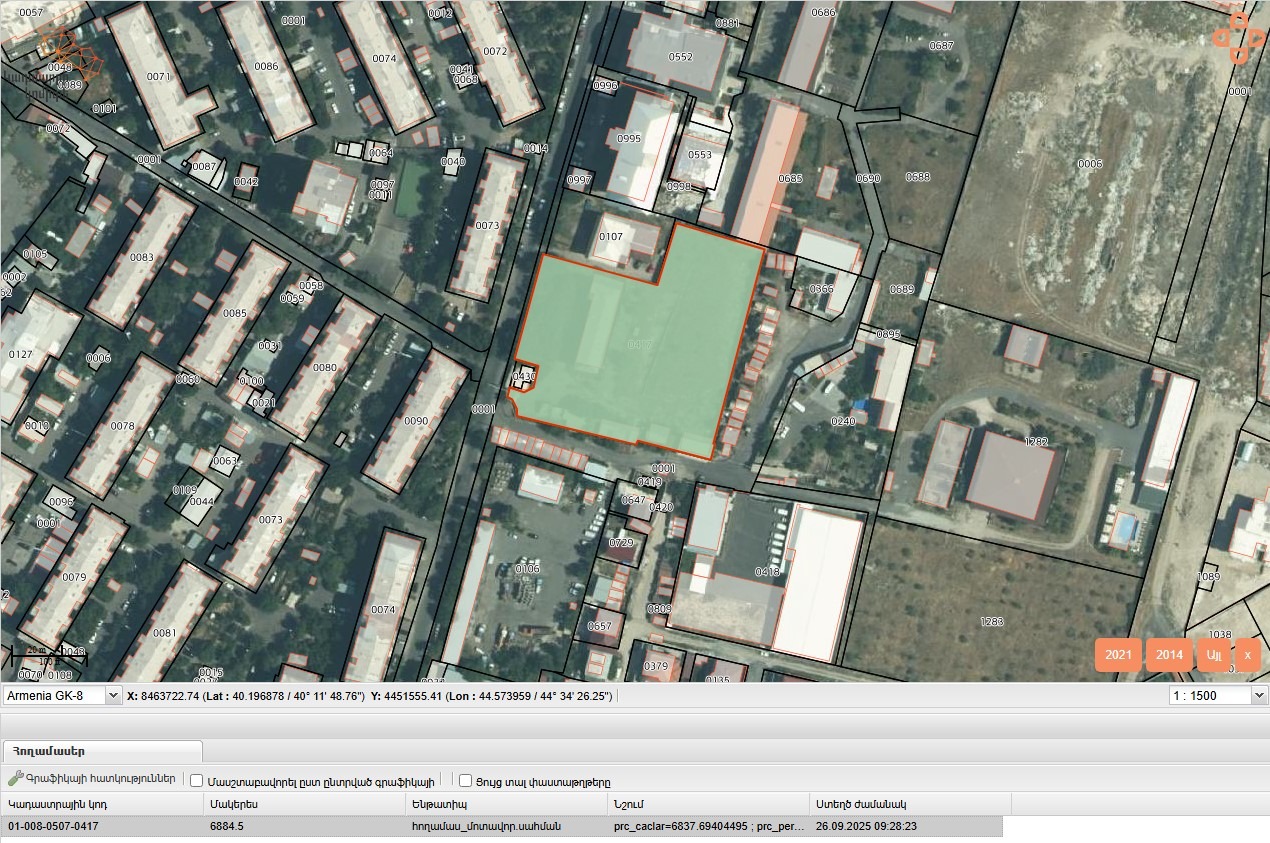Pan the map down with the arrow
Screen dimensions: 1270x843
pos(1239,55)
